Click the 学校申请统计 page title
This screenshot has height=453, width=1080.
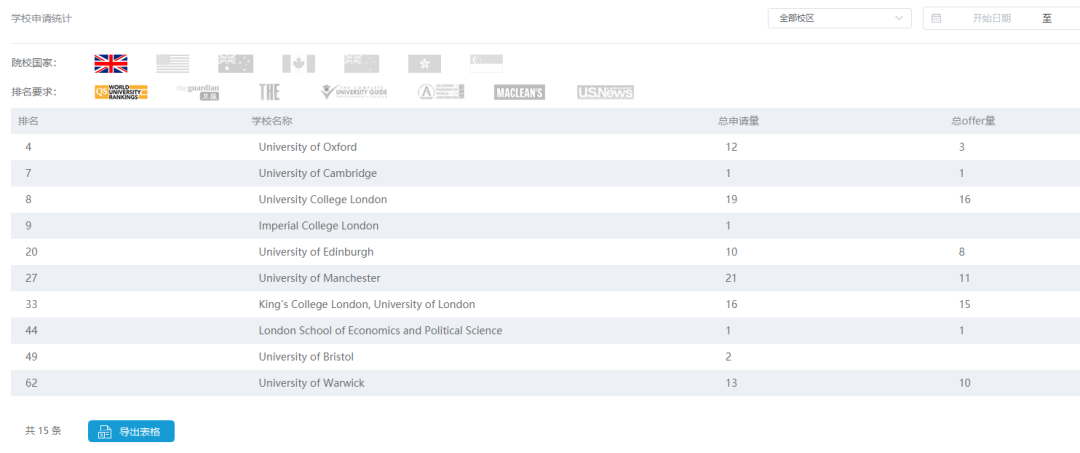click(x=41, y=19)
